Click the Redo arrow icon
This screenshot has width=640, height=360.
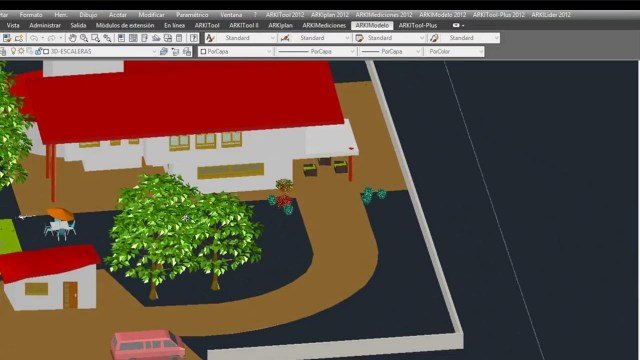pyautogui.click(x=51, y=38)
